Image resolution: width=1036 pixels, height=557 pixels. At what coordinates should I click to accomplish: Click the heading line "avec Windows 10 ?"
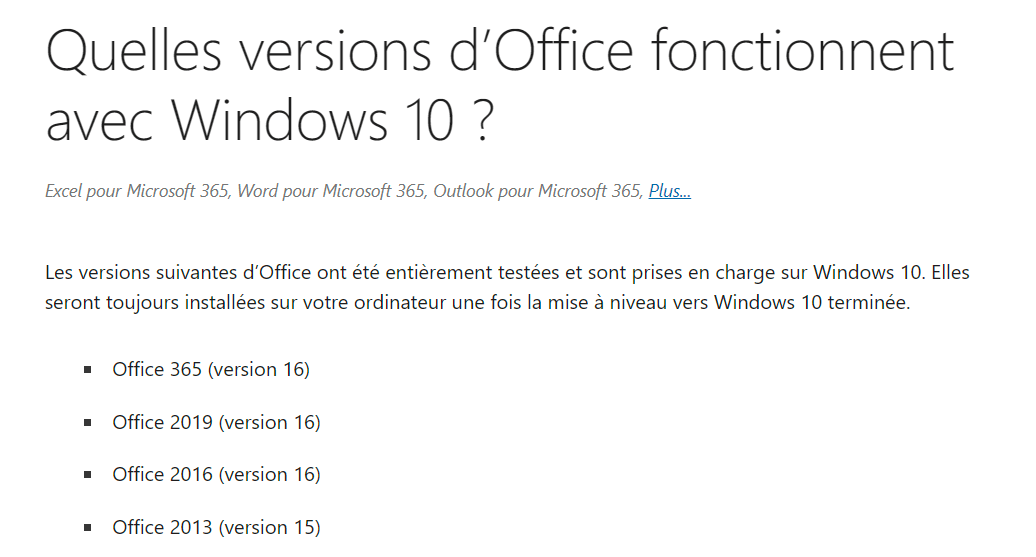270,122
